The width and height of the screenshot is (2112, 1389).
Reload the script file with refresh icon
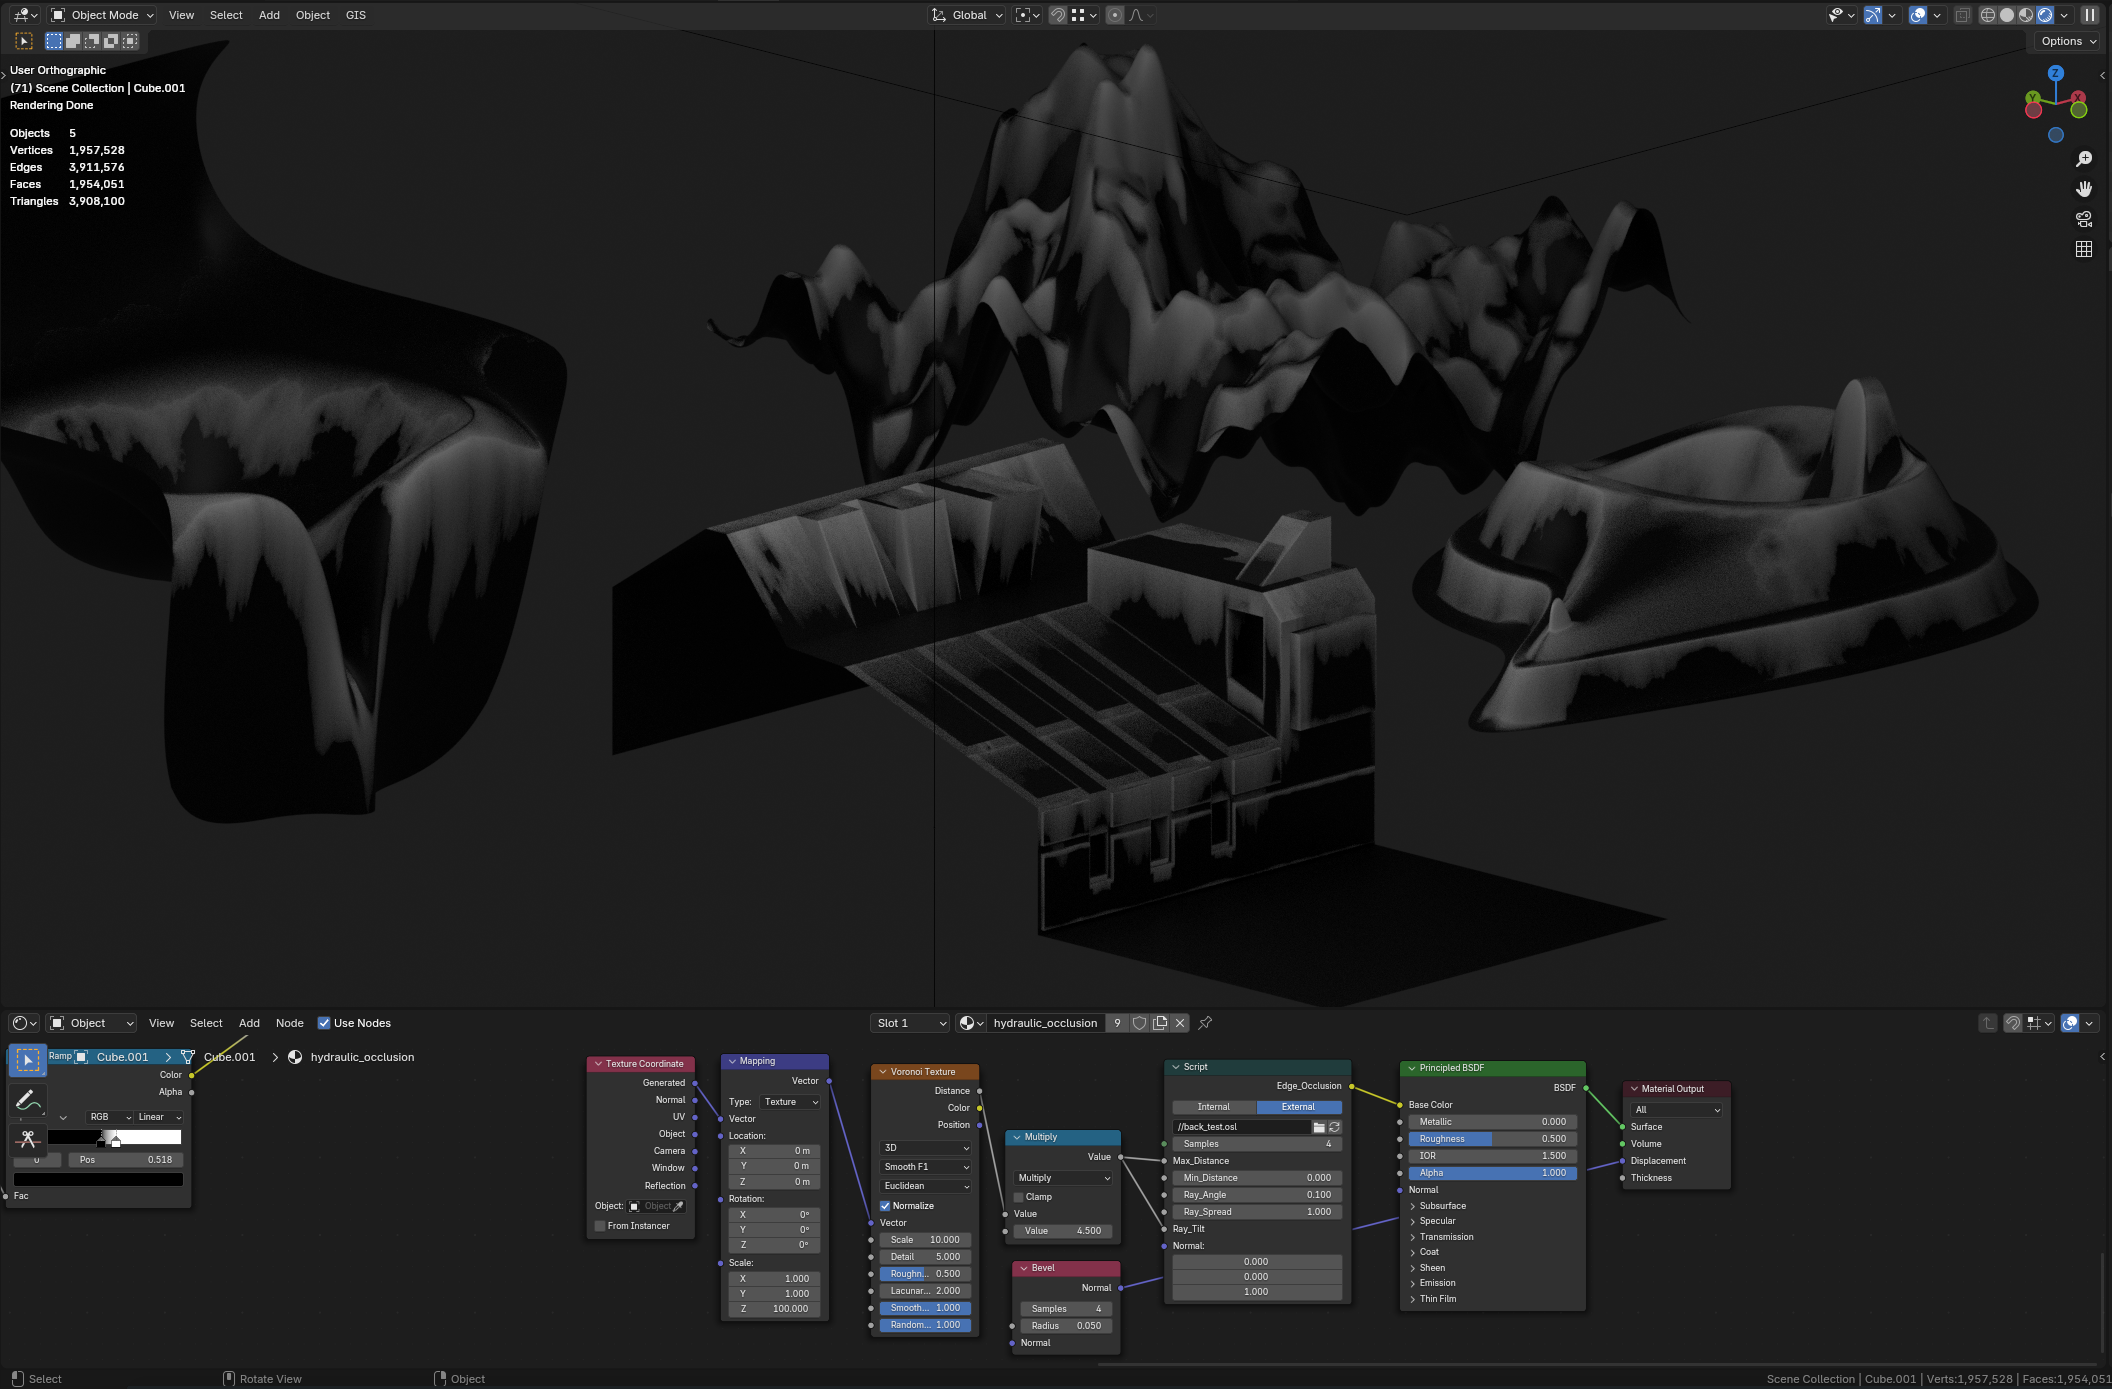1334,1127
